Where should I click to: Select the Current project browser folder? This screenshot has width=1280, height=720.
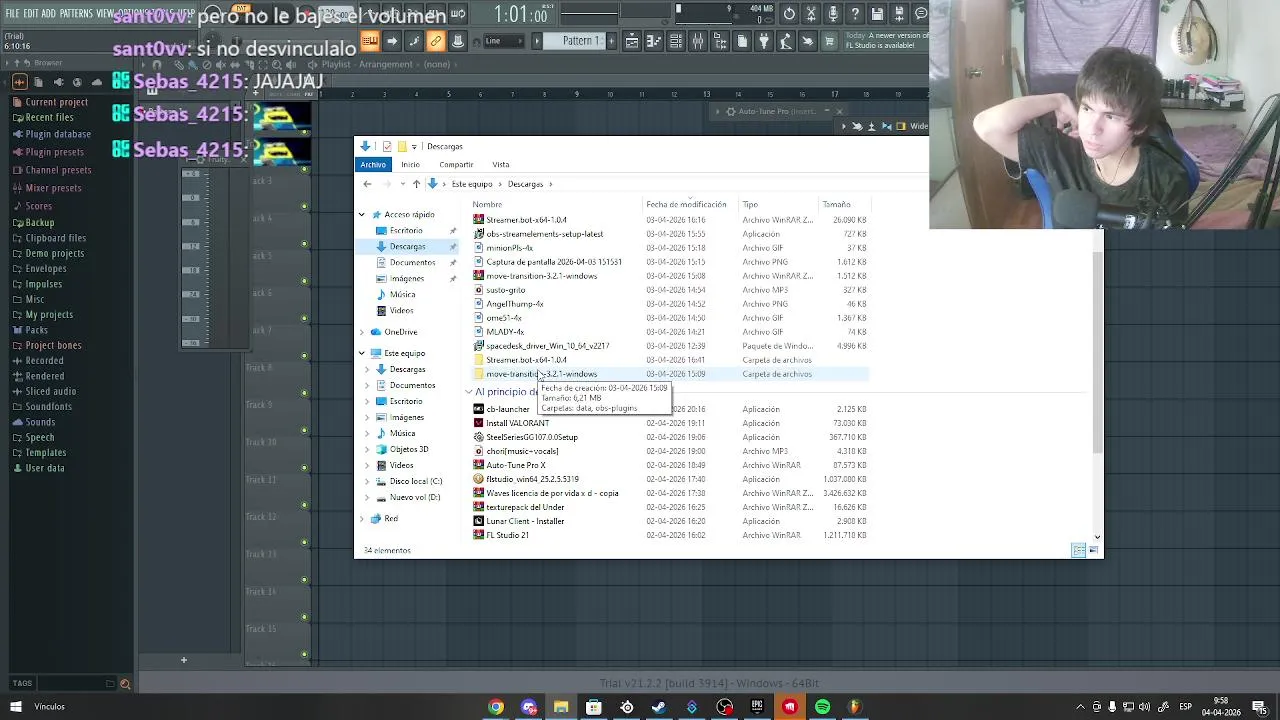click(57, 102)
